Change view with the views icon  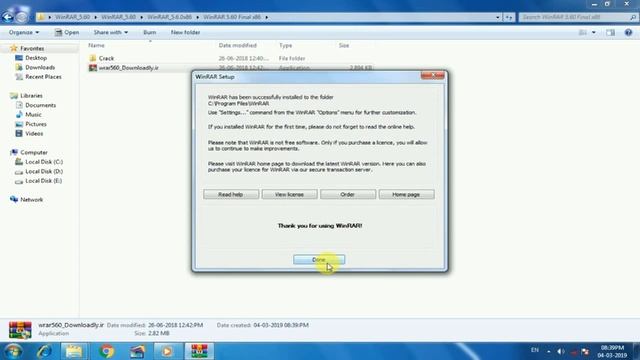pos(583,32)
